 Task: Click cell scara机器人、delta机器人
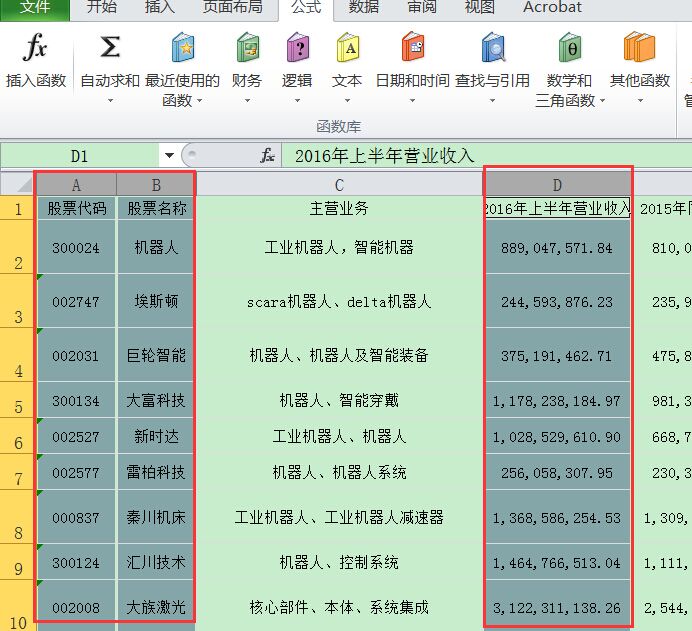tap(339, 301)
